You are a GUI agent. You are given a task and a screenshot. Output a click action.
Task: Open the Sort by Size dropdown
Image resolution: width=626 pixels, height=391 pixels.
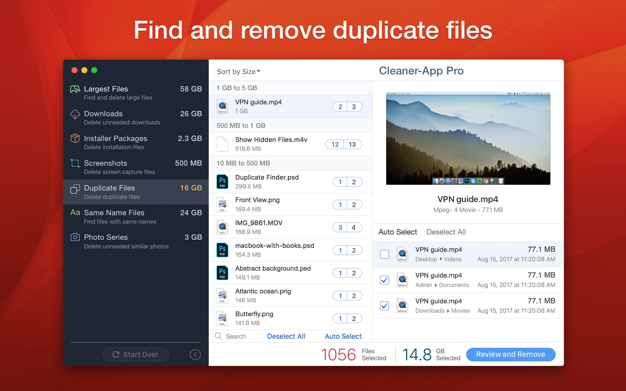[238, 71]
